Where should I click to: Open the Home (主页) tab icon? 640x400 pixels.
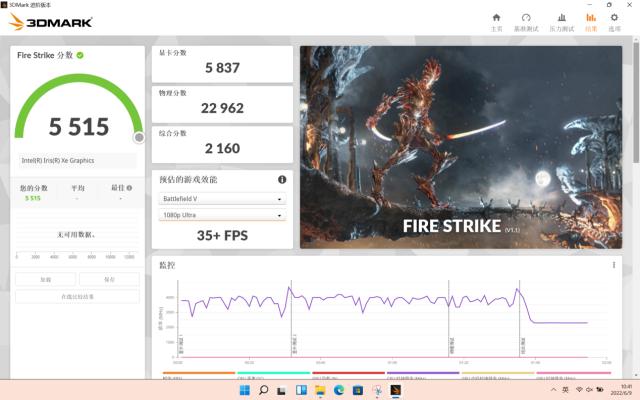496,21
